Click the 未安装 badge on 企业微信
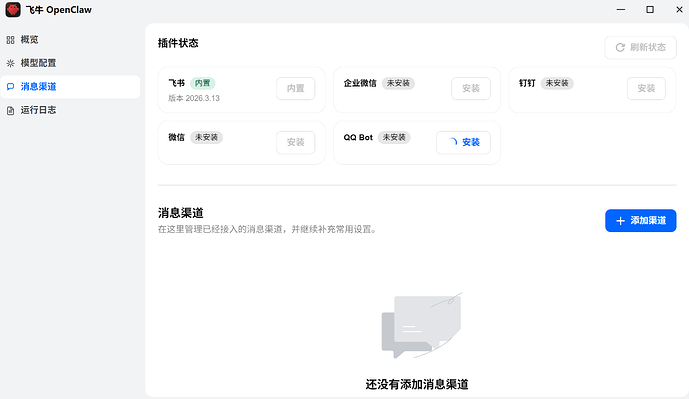This screenshot has height=399, width=689. tap(398, 83)
